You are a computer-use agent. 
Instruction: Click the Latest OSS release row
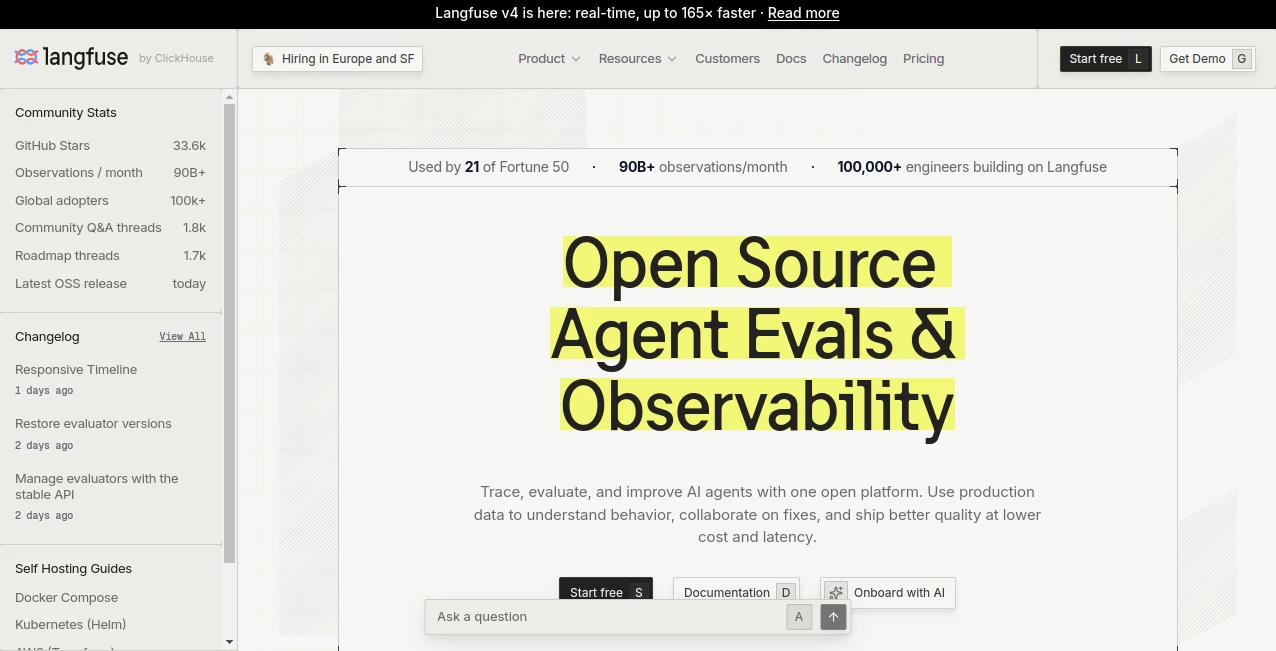click(110, 284)
